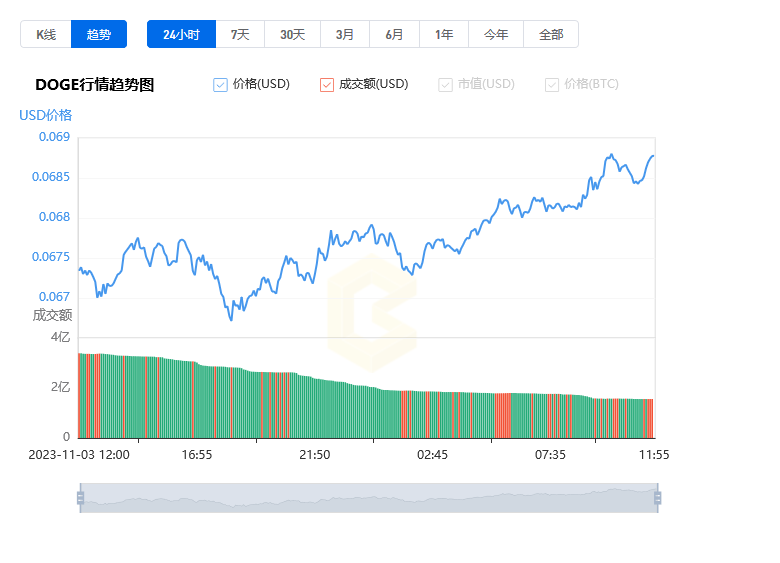Click right handle of range slider
Image resolution: width=780 pixels, height=563 pixels.
point(657,497)
